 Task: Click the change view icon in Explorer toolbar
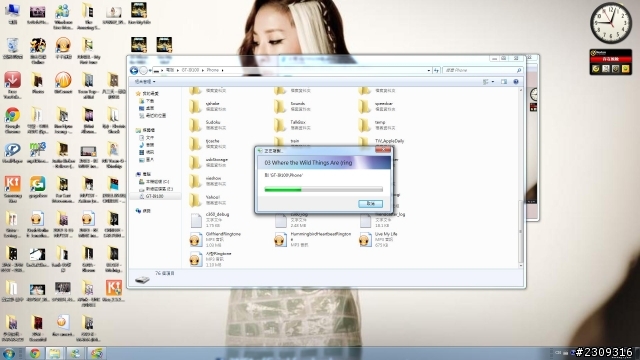[x=486, y=82]
